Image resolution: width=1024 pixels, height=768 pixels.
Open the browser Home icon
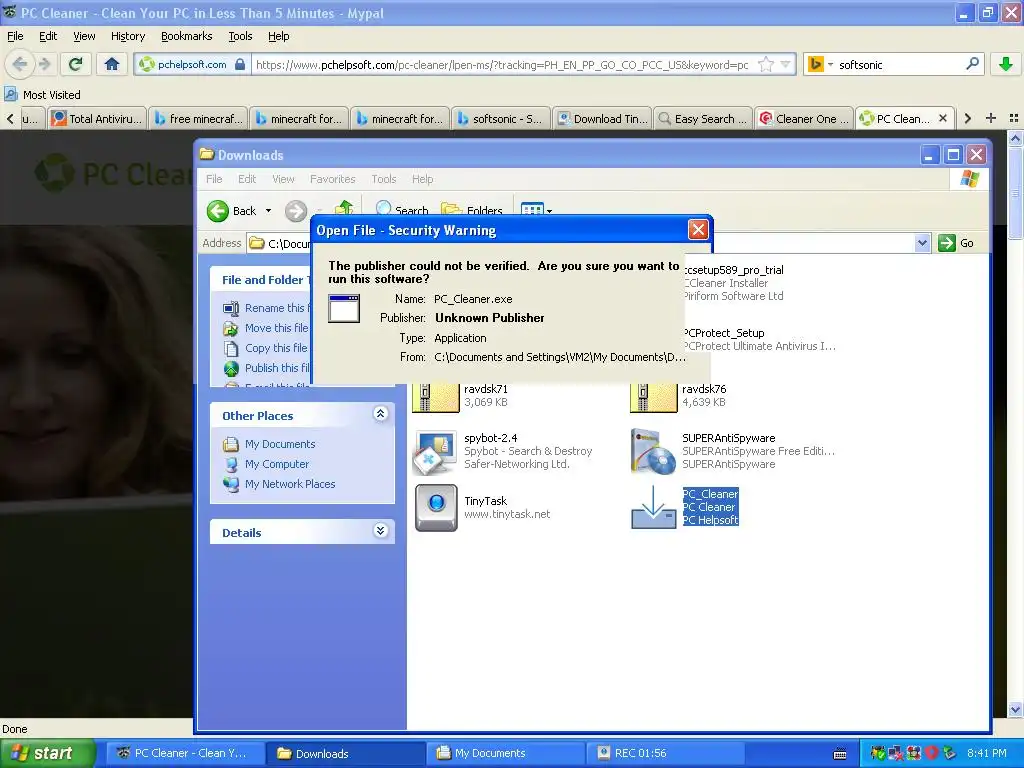pos(112,64)
